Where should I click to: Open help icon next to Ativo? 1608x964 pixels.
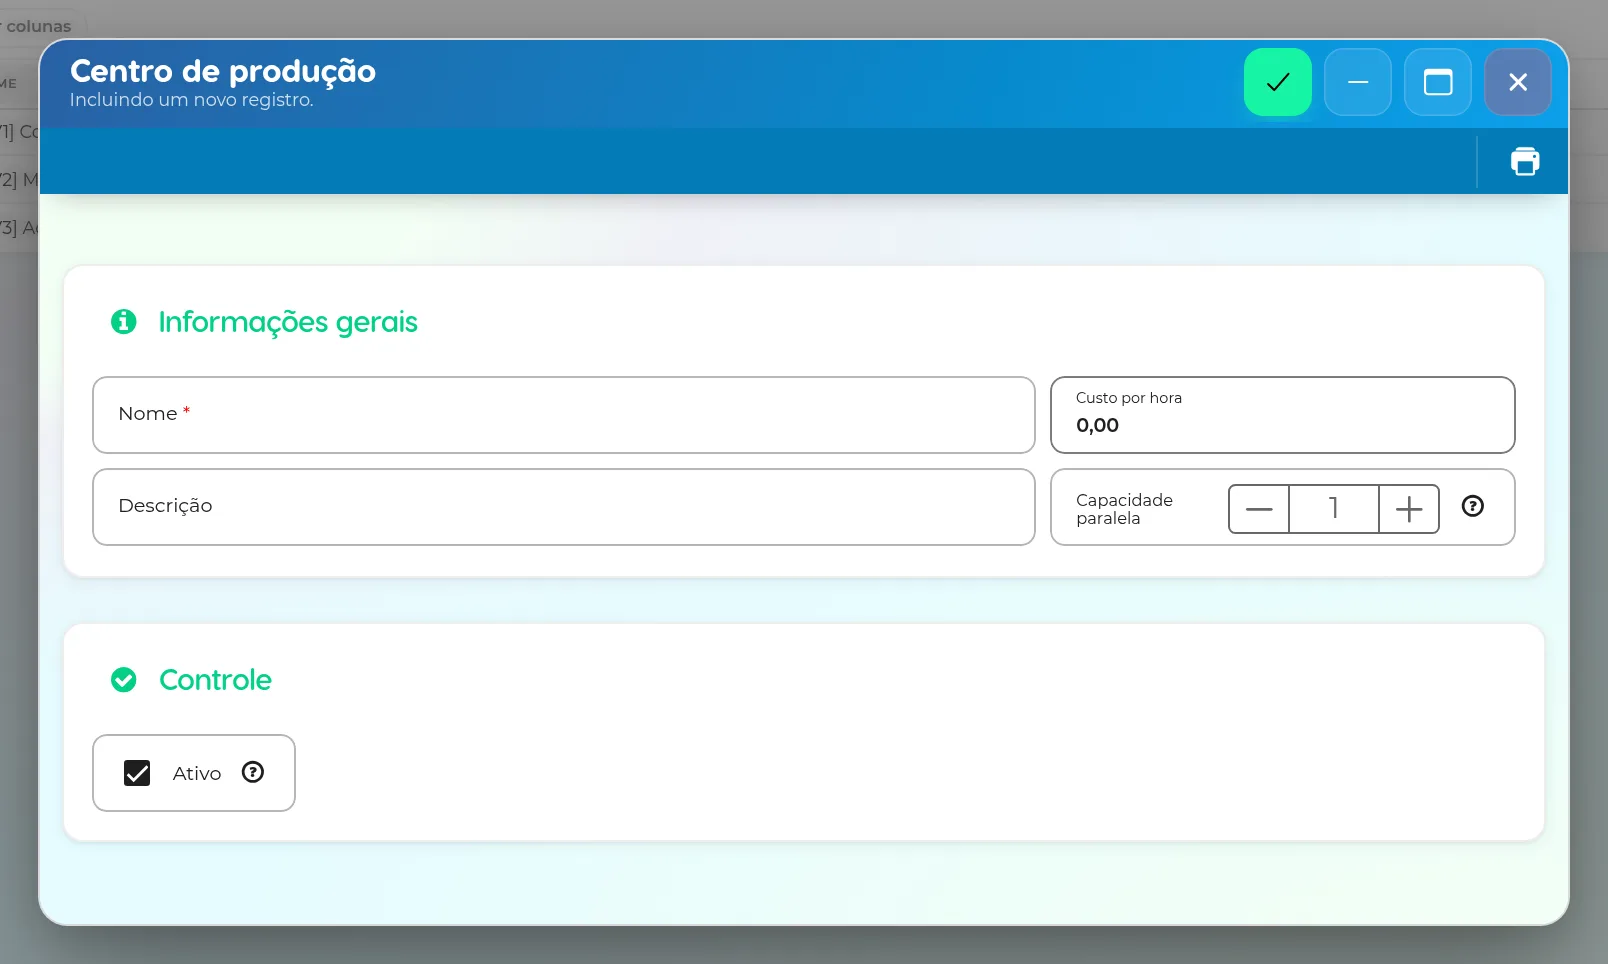pyautogui.click(x=253, y=772)
